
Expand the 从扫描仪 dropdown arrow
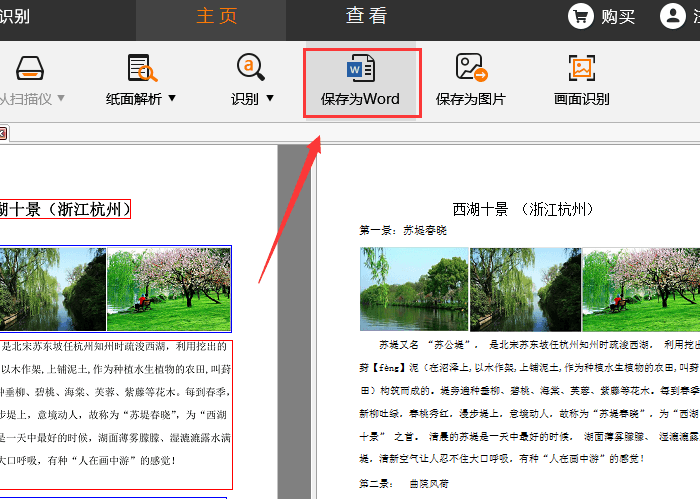[62, 99]
